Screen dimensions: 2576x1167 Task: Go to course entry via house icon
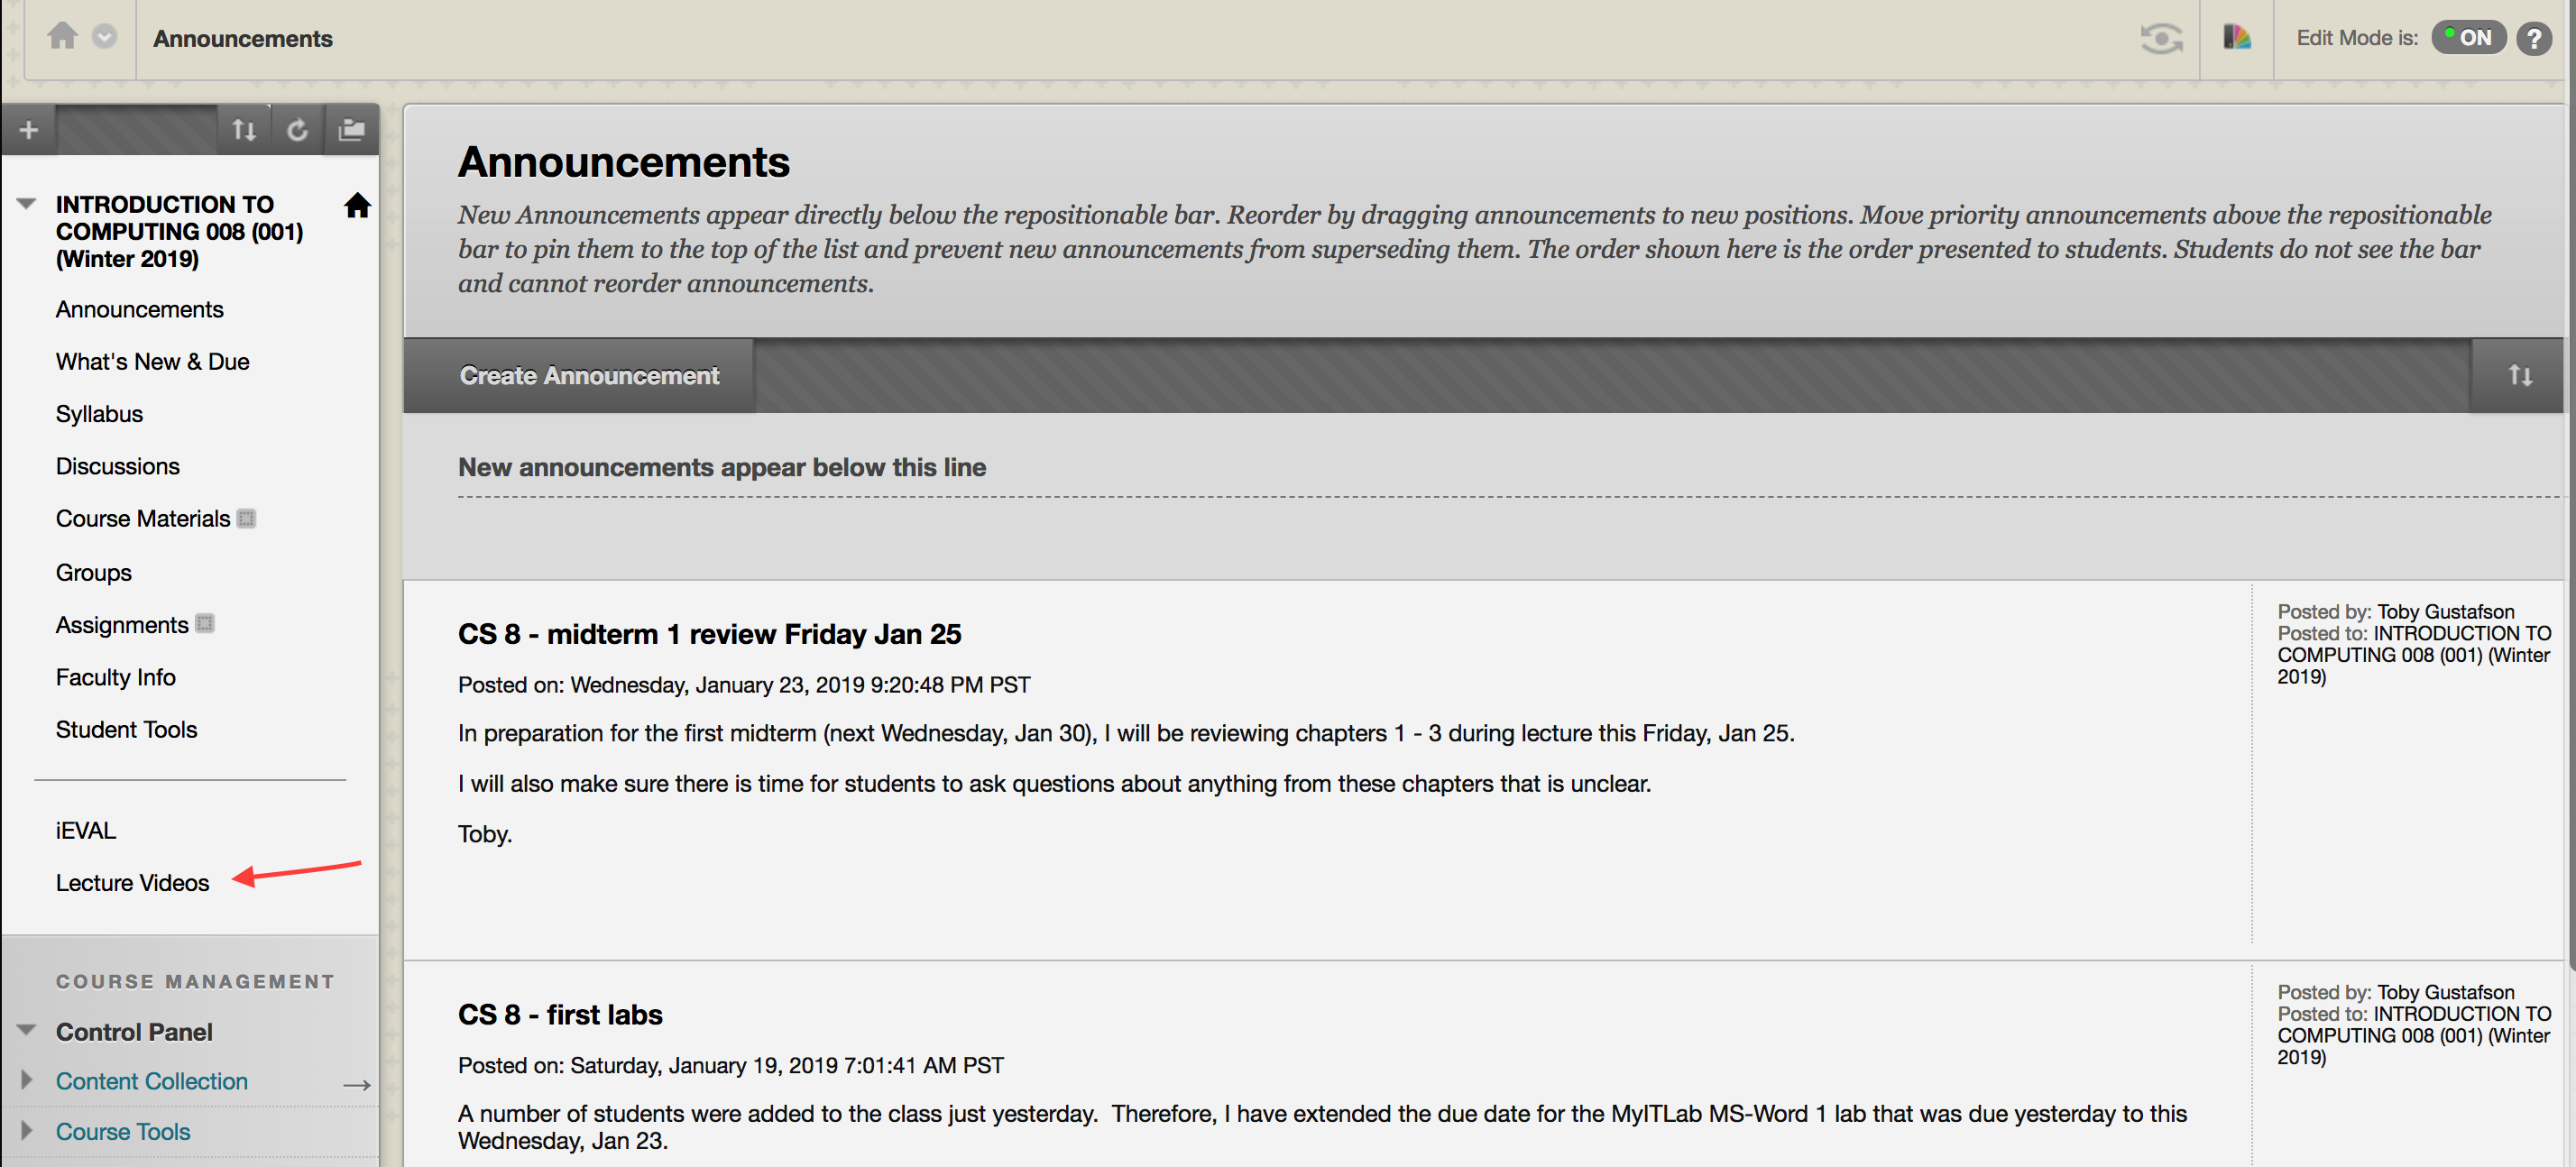pos(357,205)
